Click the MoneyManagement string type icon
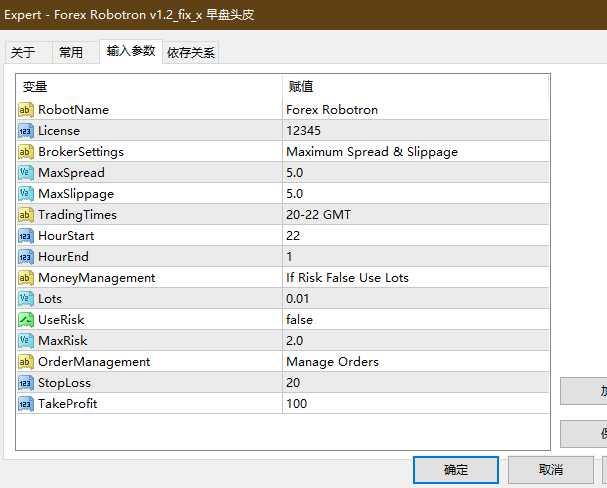The width and height of the screenshot is (607, 488). [x=26, y=278]
